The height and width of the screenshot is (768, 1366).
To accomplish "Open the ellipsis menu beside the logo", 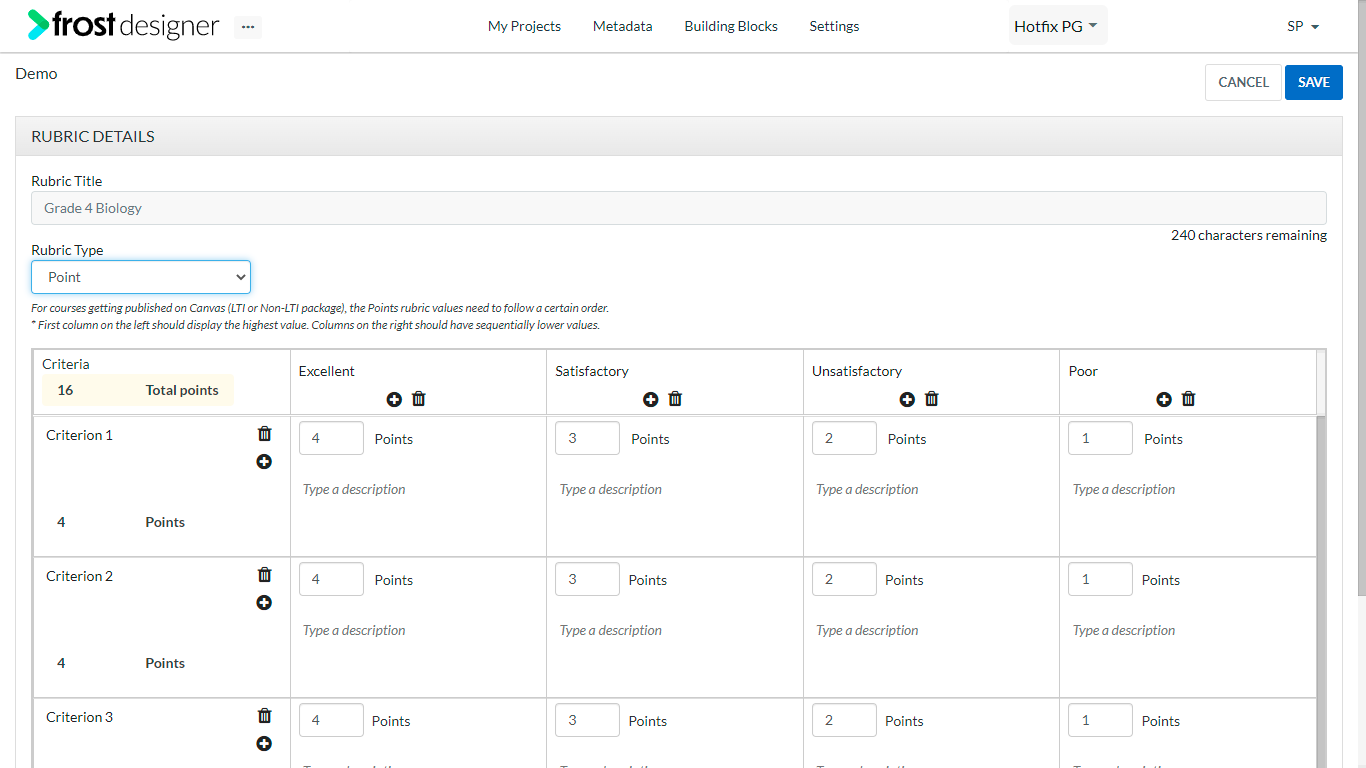I will pyautogui.click(x=248, y=27).
